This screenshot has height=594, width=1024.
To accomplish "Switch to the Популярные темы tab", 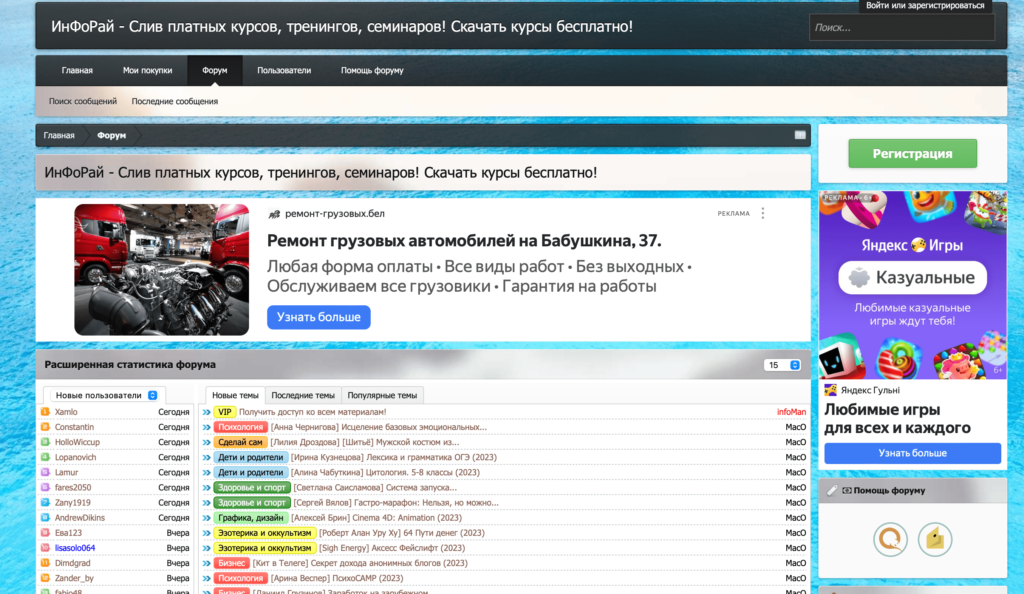I will (x=382, y=395).
